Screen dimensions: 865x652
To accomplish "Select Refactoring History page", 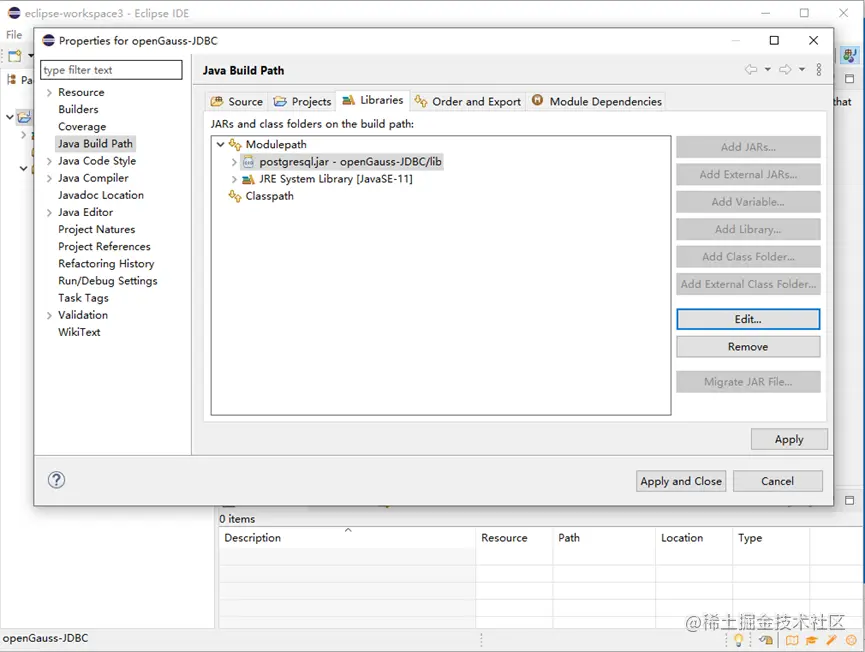I will point(106,263).
